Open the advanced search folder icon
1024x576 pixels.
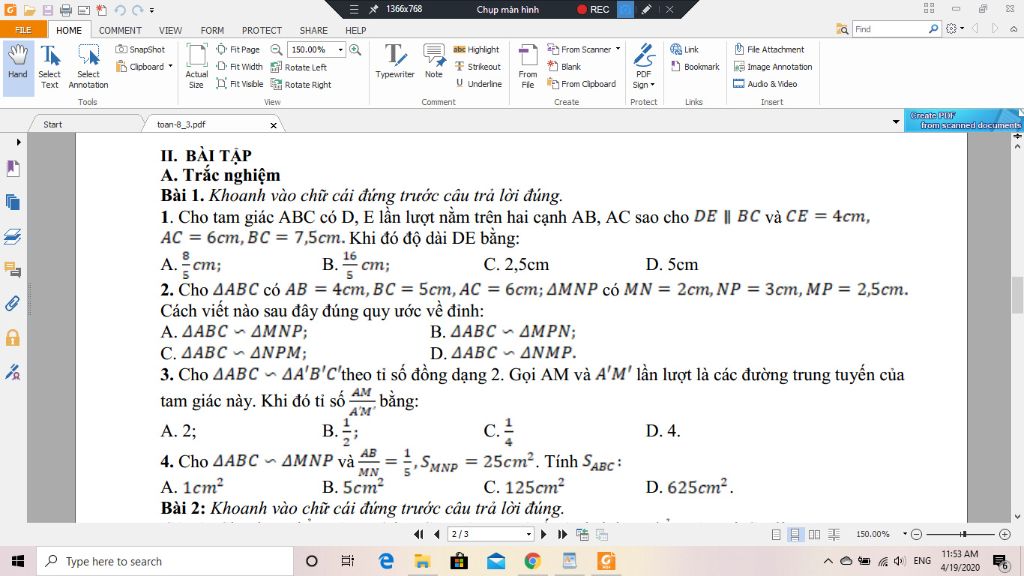point(842,29)
